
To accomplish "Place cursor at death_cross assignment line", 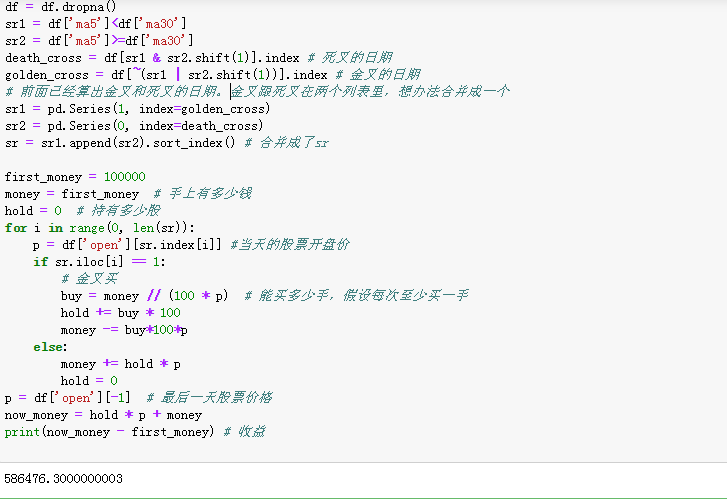I will [x=199, y=58].
